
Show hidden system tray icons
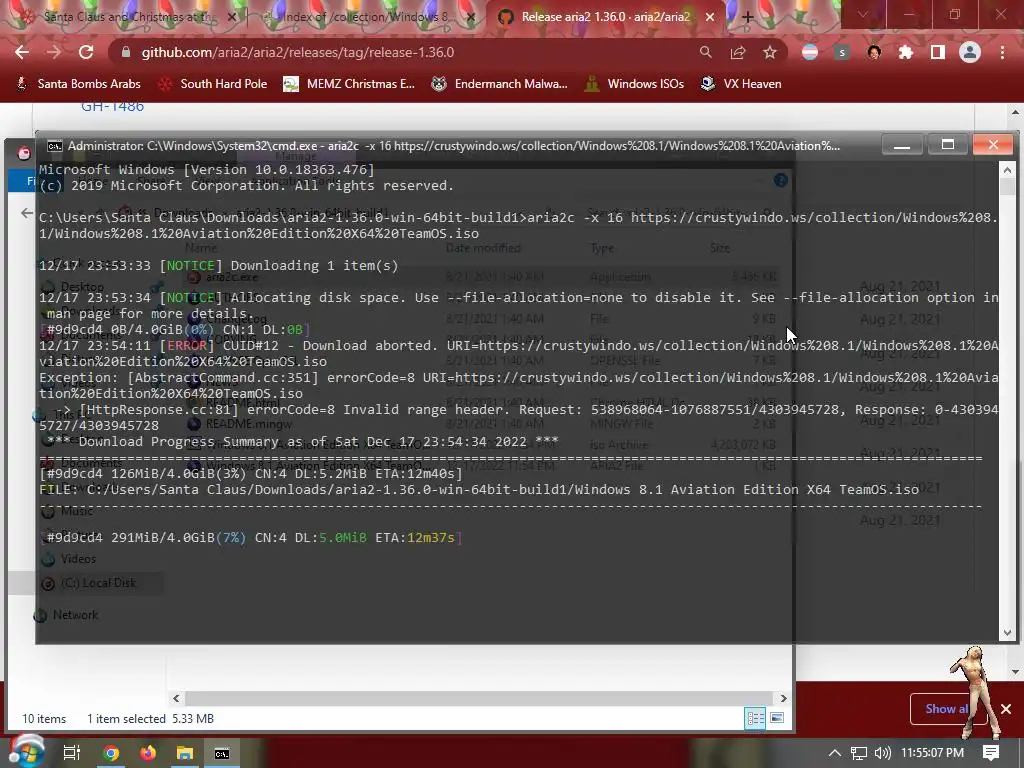click(x=835, y=753)
